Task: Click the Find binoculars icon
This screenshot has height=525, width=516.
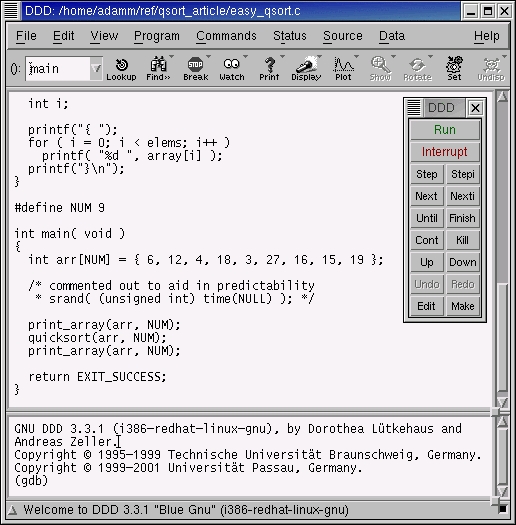Action: point(158,69)
